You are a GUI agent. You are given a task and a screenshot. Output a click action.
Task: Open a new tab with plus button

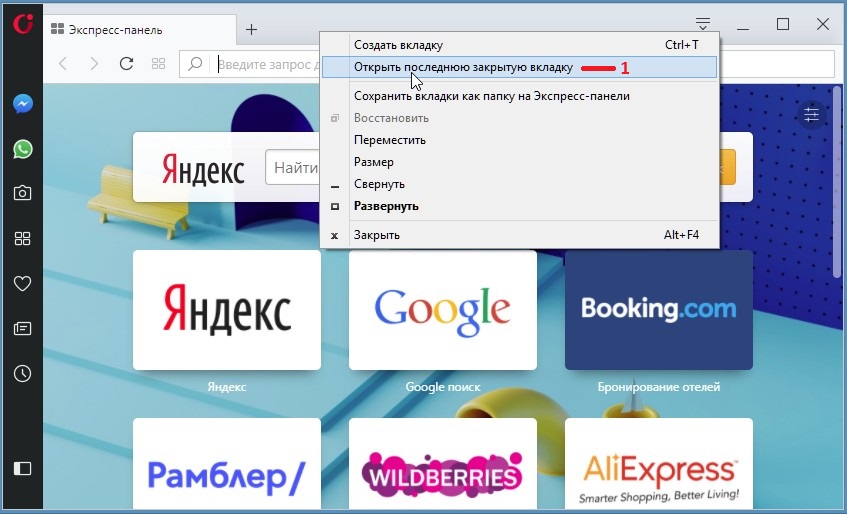(x=251, y=30)
